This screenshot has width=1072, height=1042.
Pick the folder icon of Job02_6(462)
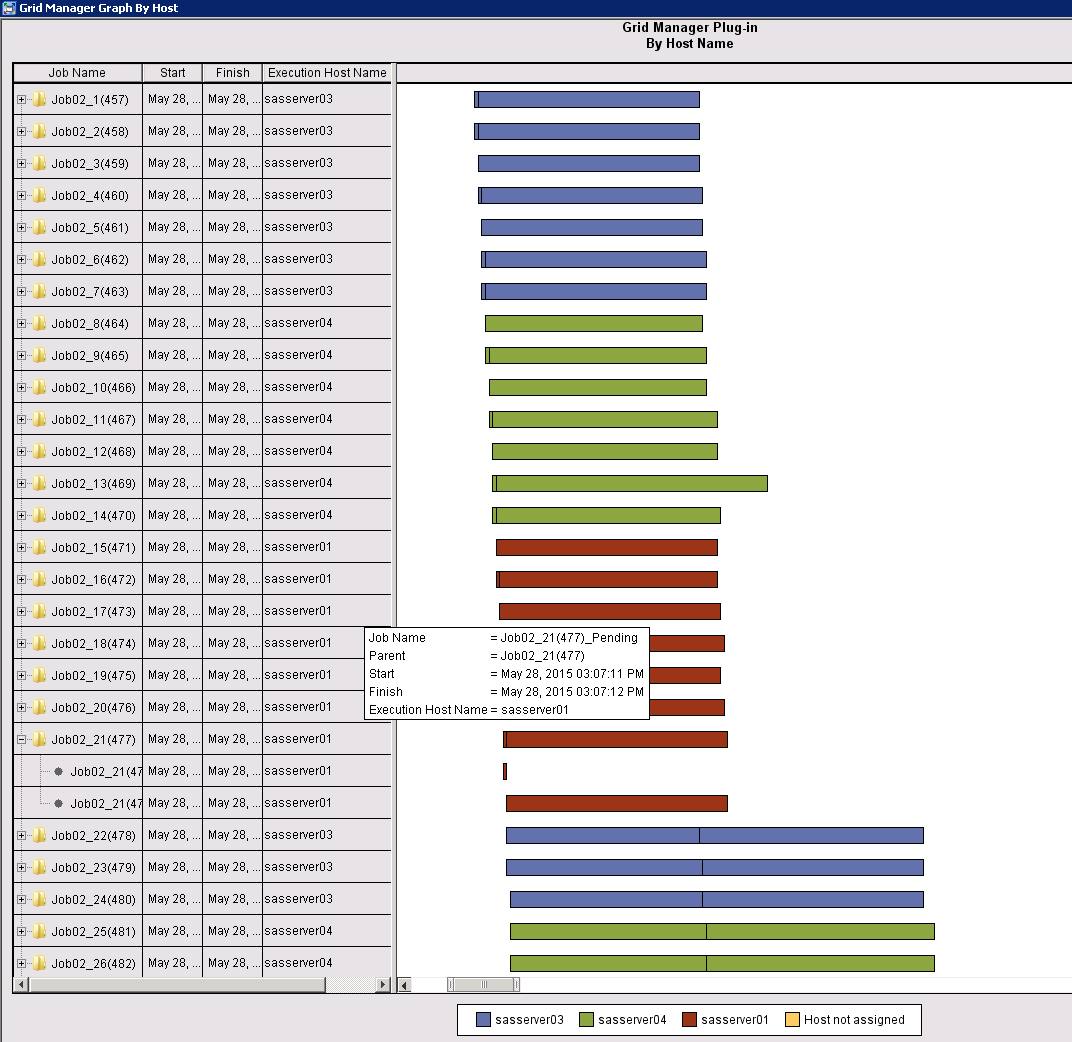click(x=40, y=259)
